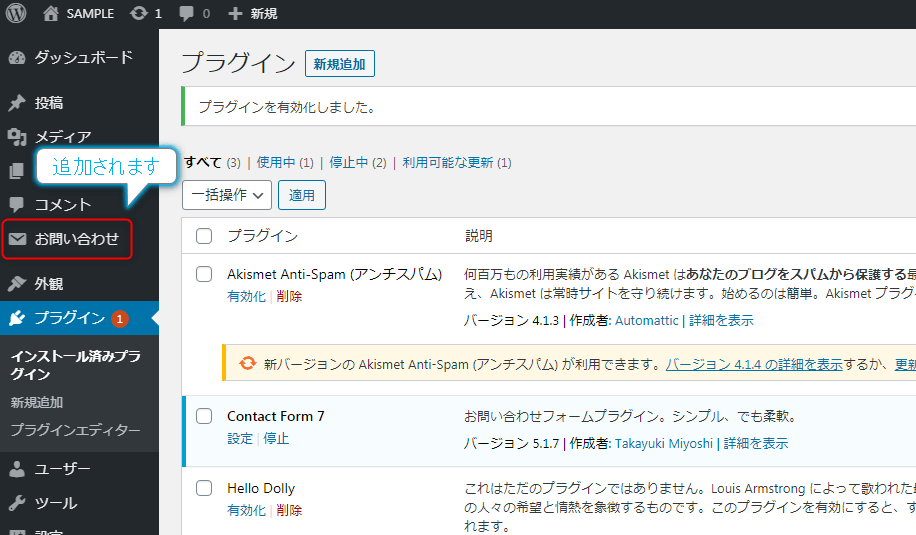
Task: Open 詳細を表示 for Akismet
Action: pos(721,321)
